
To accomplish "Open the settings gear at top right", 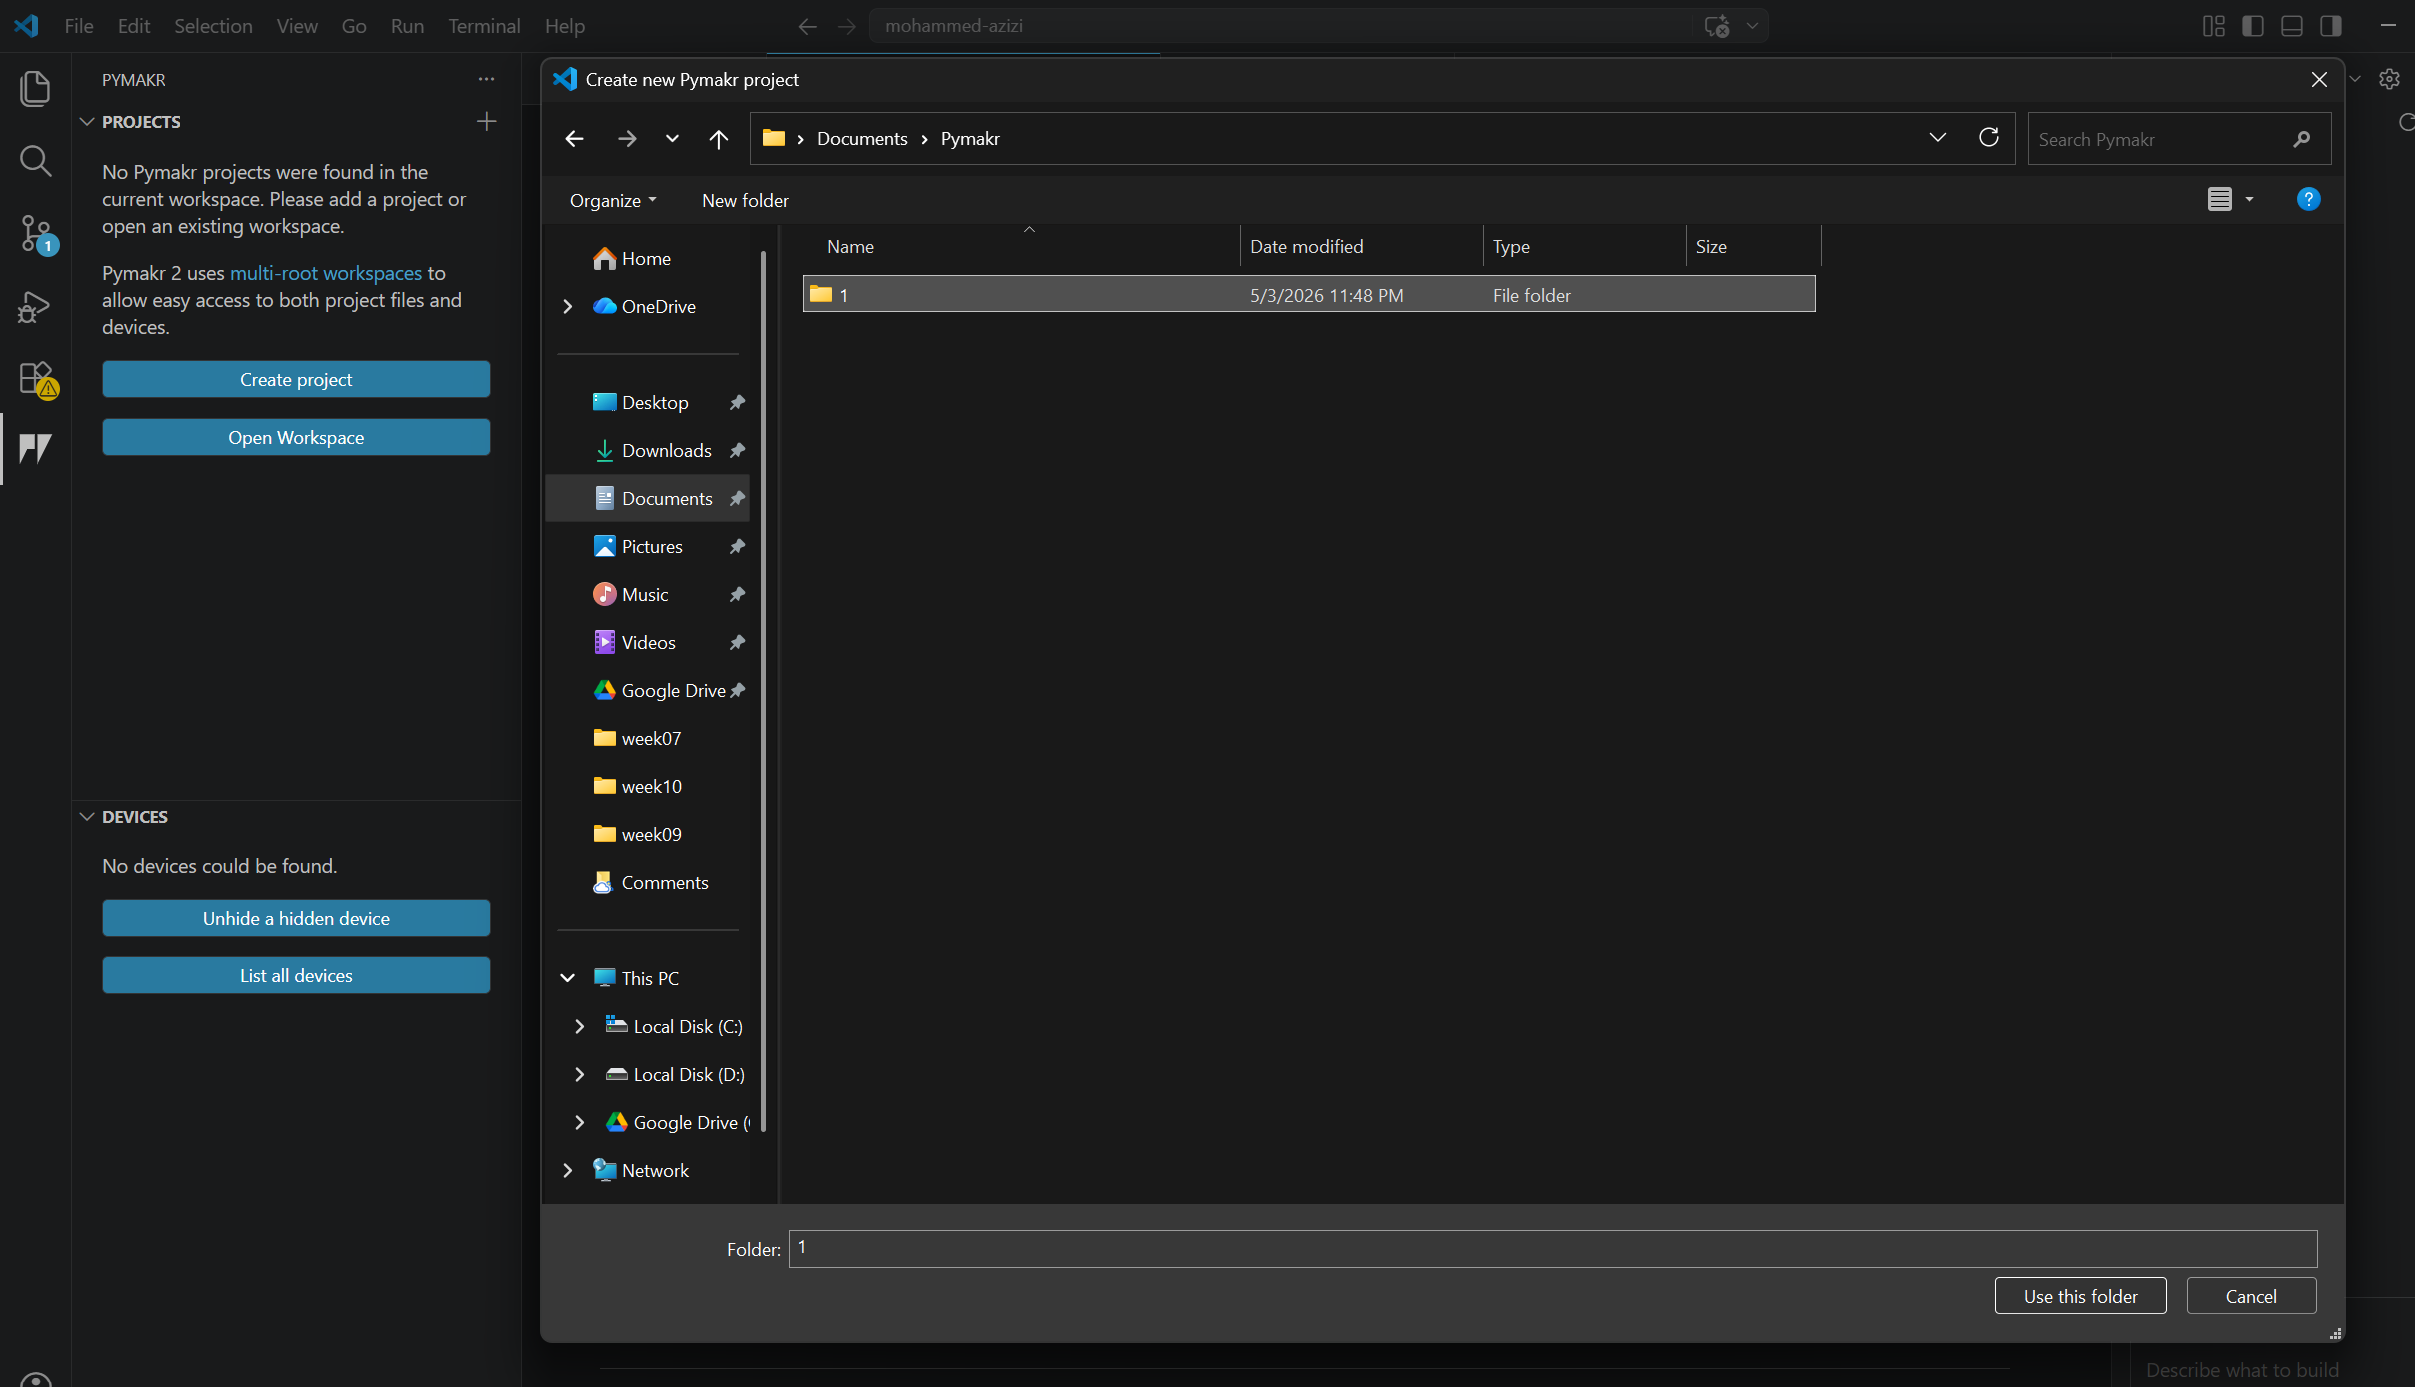I will click(2389, 79).
